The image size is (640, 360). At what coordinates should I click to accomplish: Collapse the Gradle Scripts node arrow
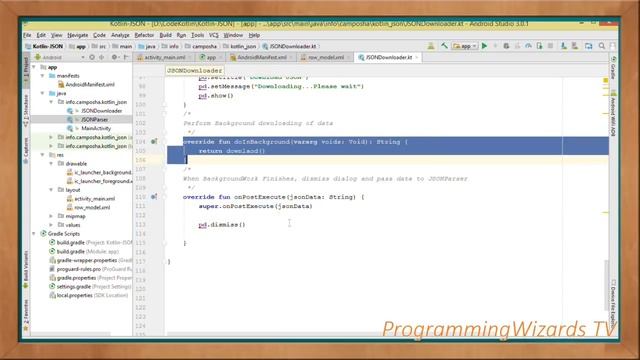[x=34, y=234]
